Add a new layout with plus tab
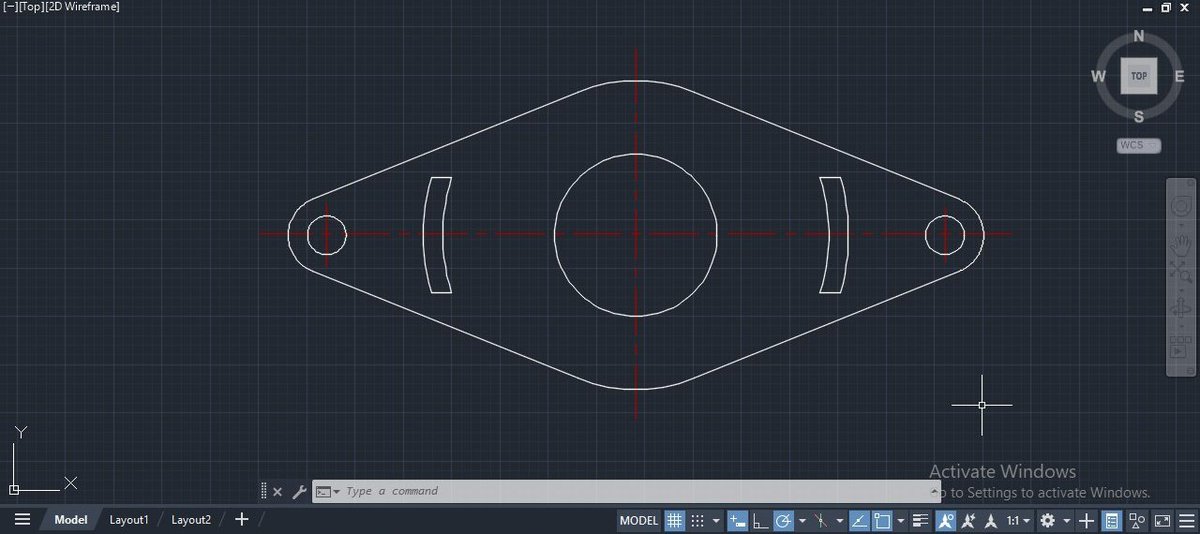The width and height of the screenshot is (1200, 534). pyautogui.click(x=241, y=520)
